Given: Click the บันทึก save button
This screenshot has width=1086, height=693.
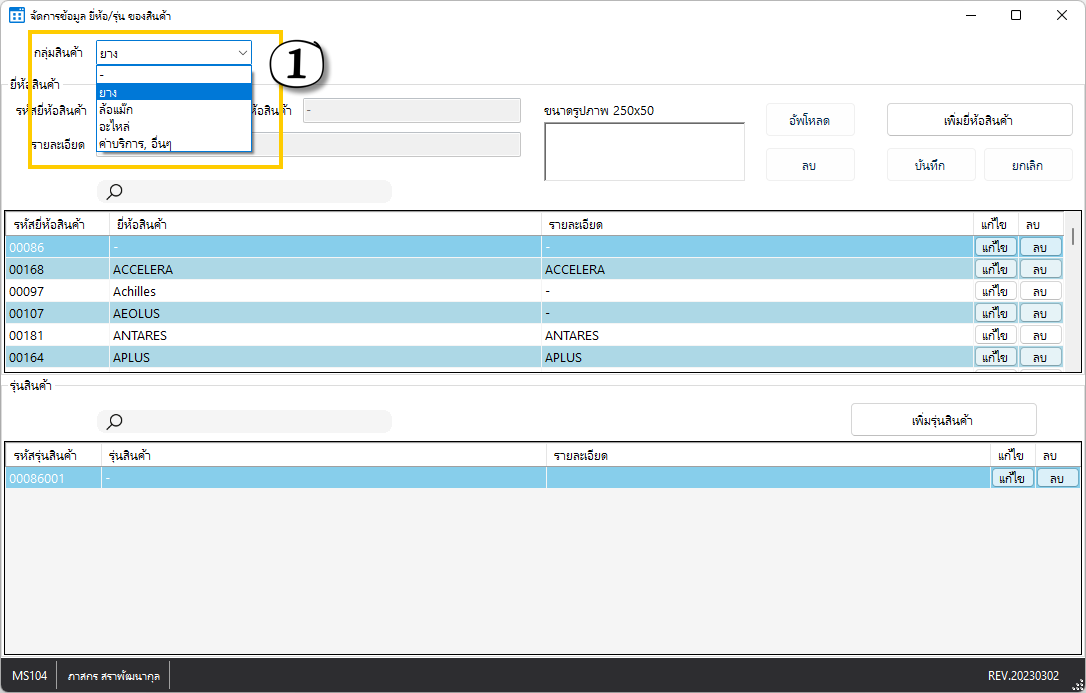Looking at the screenshot, I should pos(930,165).
